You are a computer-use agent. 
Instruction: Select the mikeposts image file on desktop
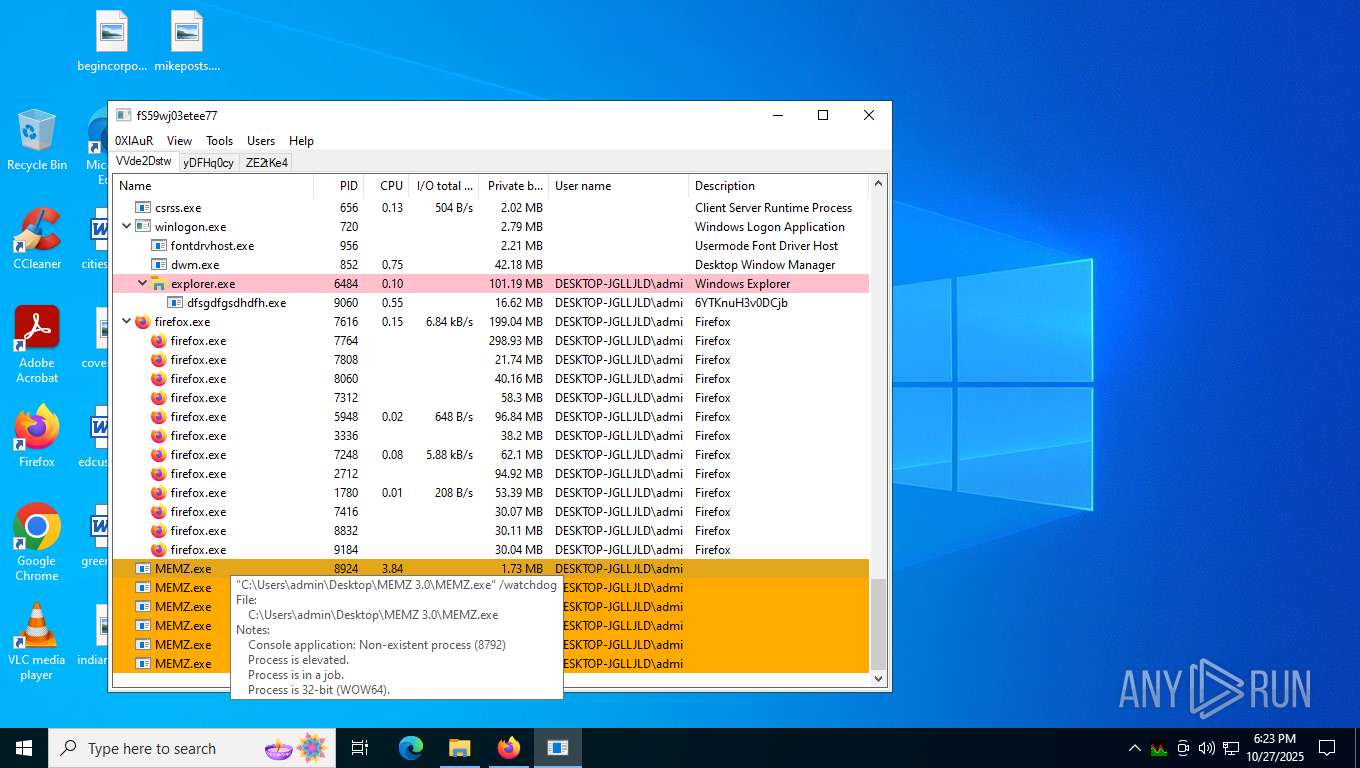187,41
